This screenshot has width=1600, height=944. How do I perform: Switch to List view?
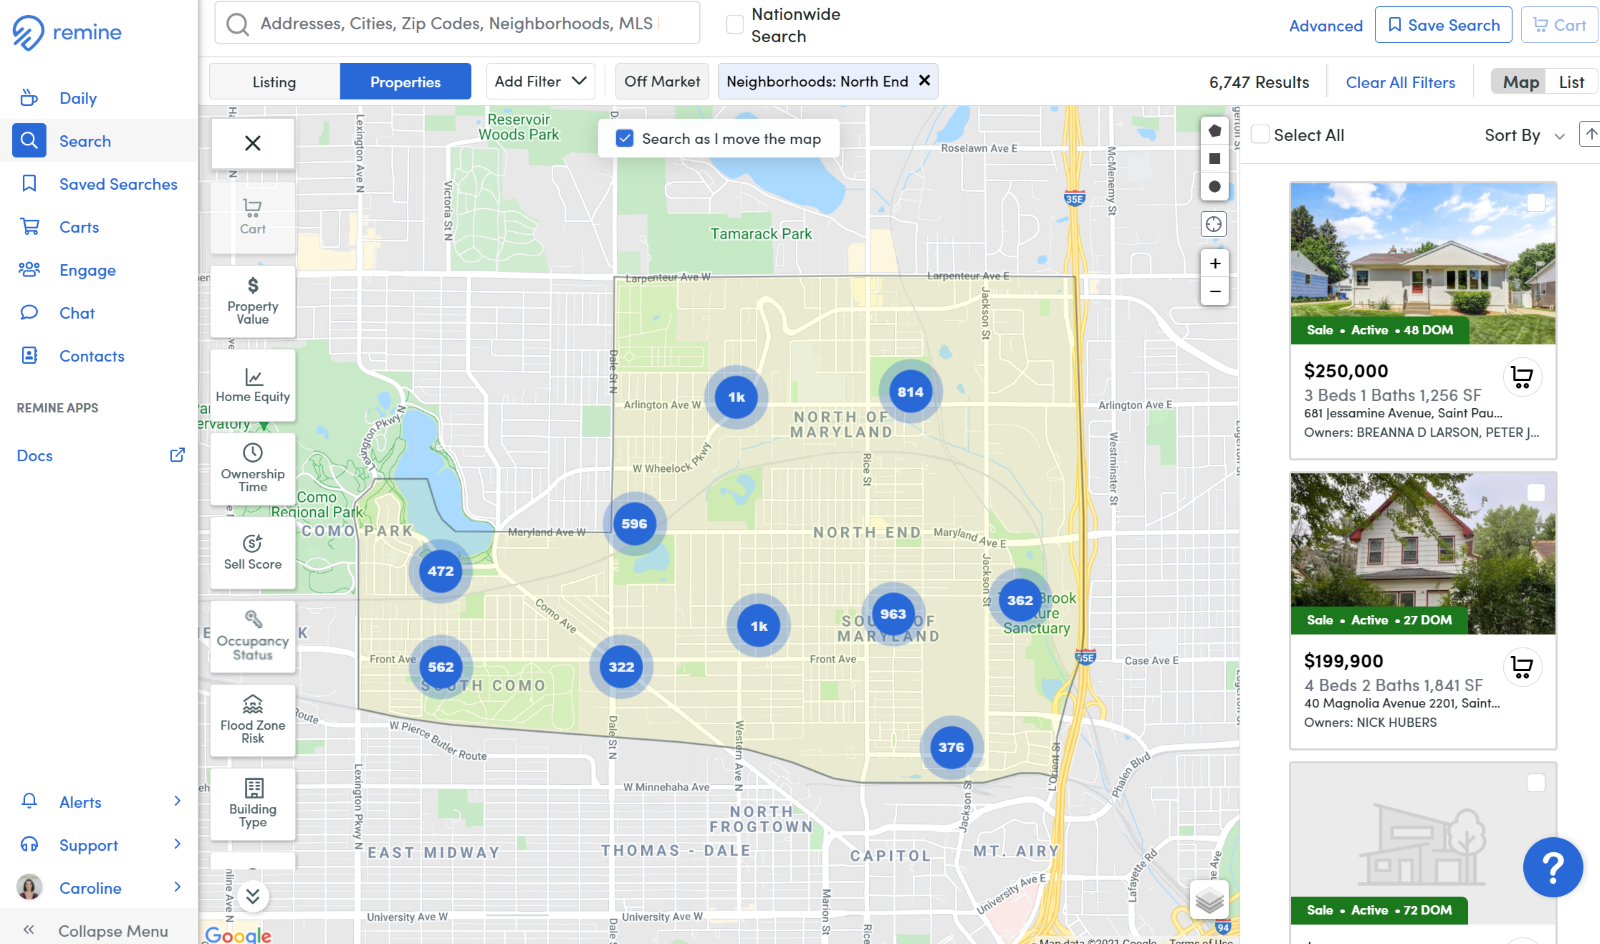click(1571, 82)
